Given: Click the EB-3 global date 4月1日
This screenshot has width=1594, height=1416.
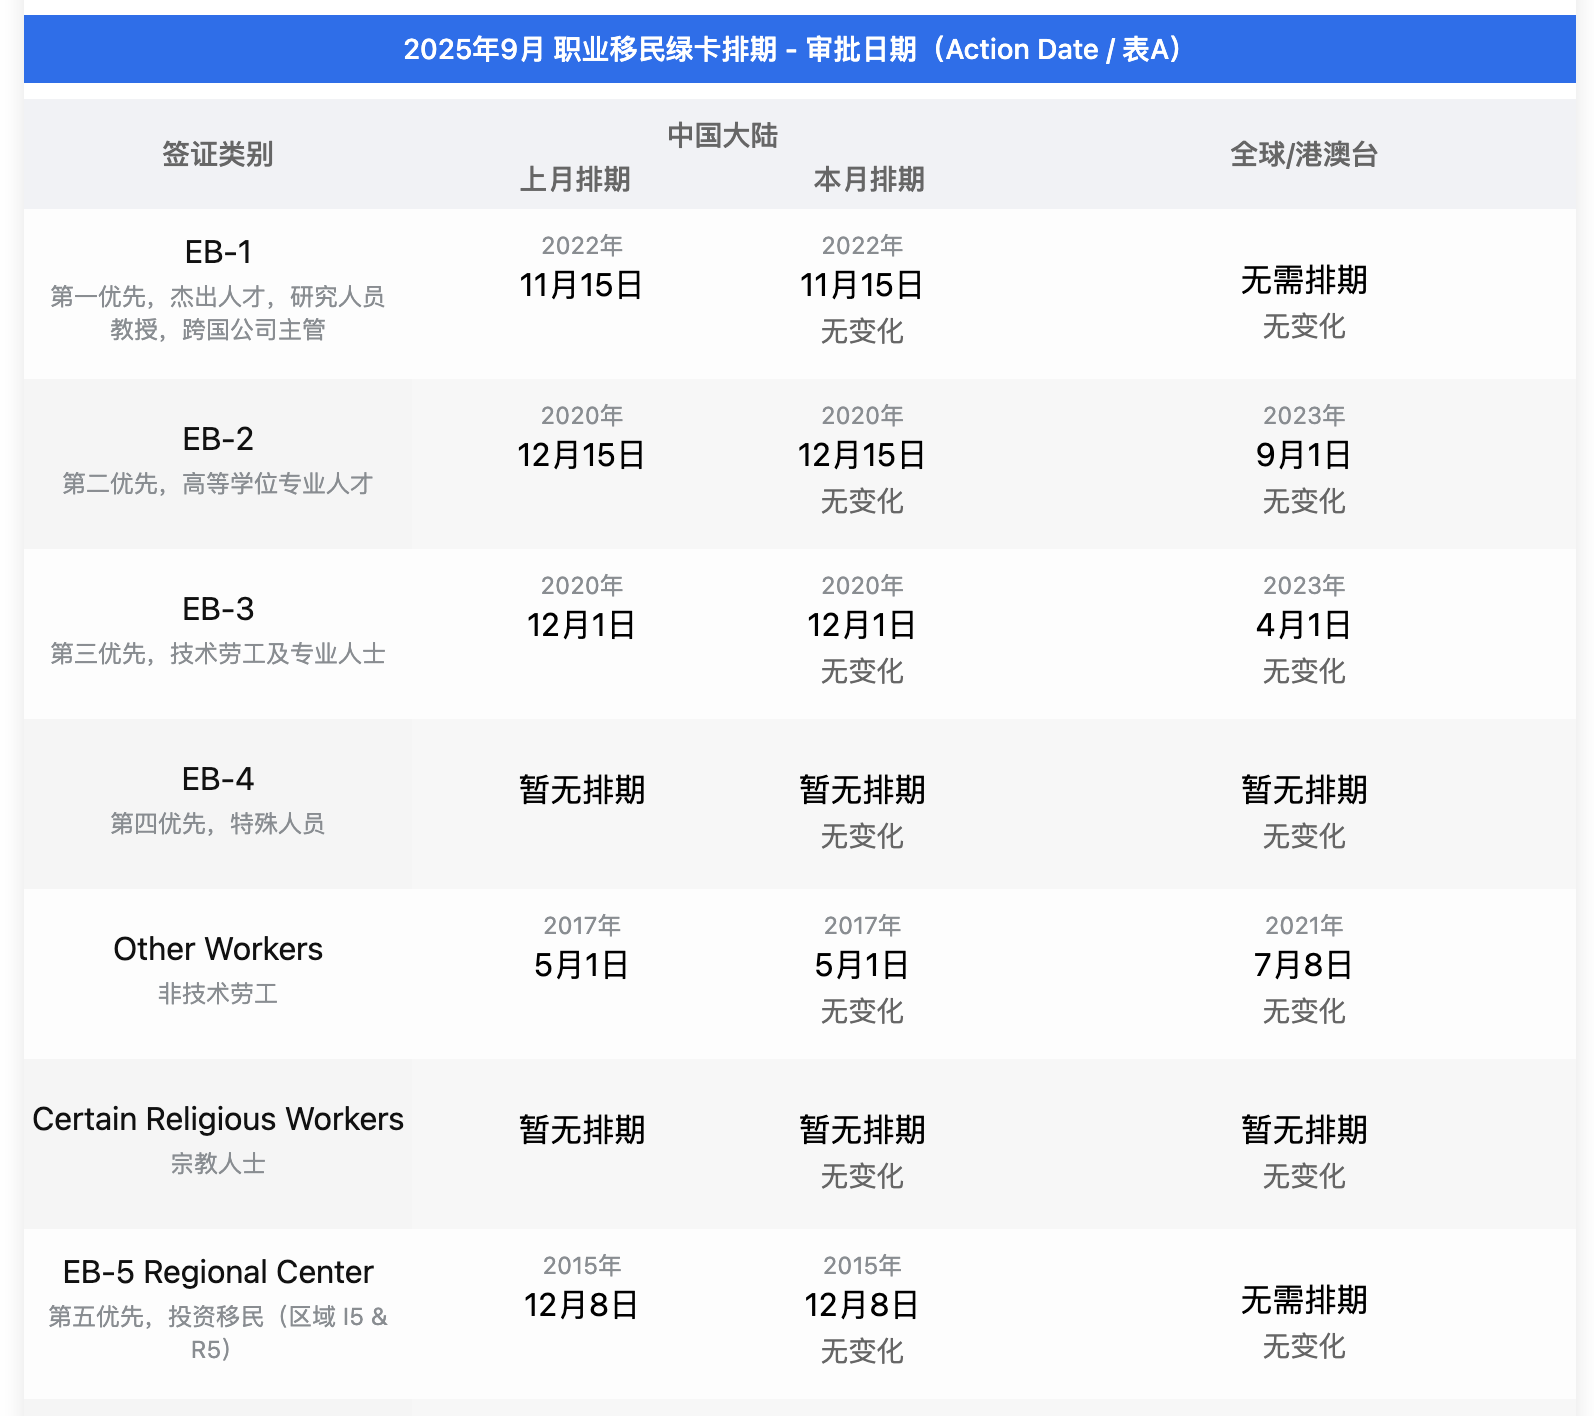Looking at the screenshot, I should (1303, 625).
